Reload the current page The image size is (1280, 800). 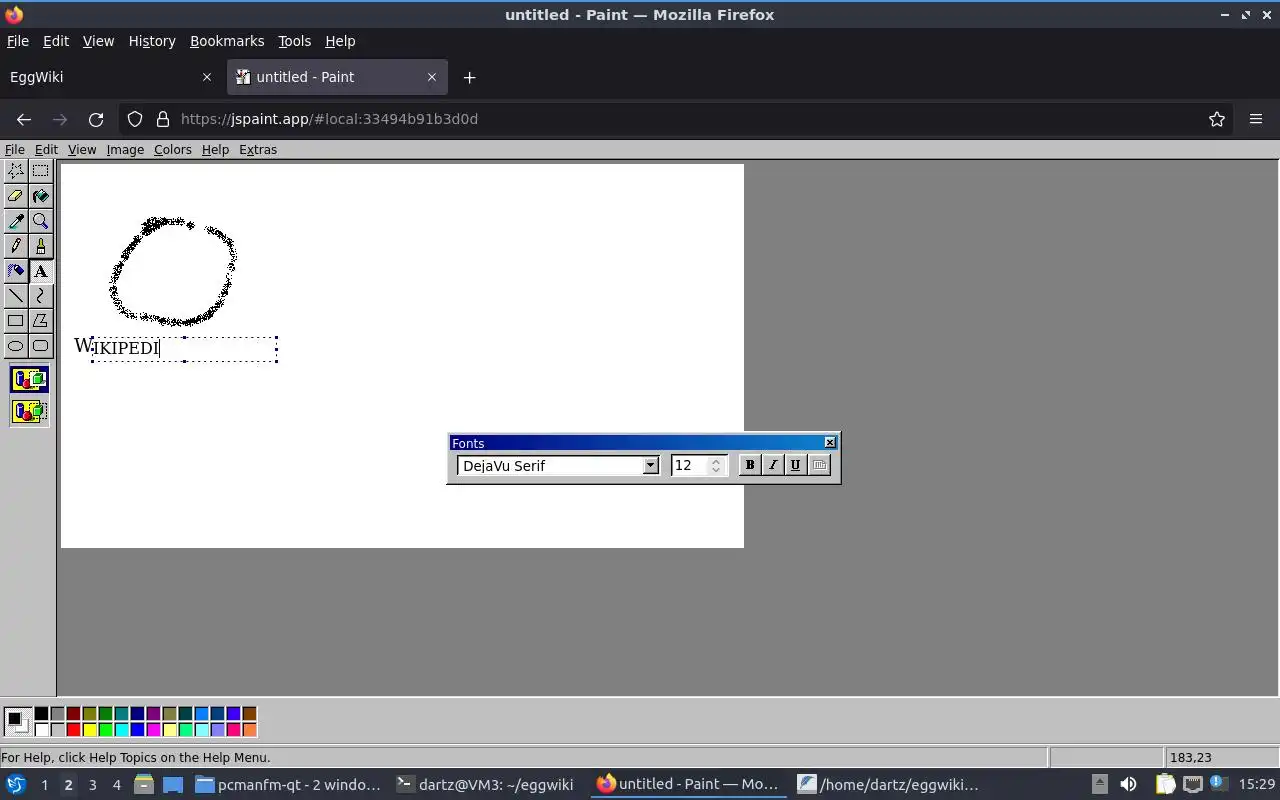[96, 119]
